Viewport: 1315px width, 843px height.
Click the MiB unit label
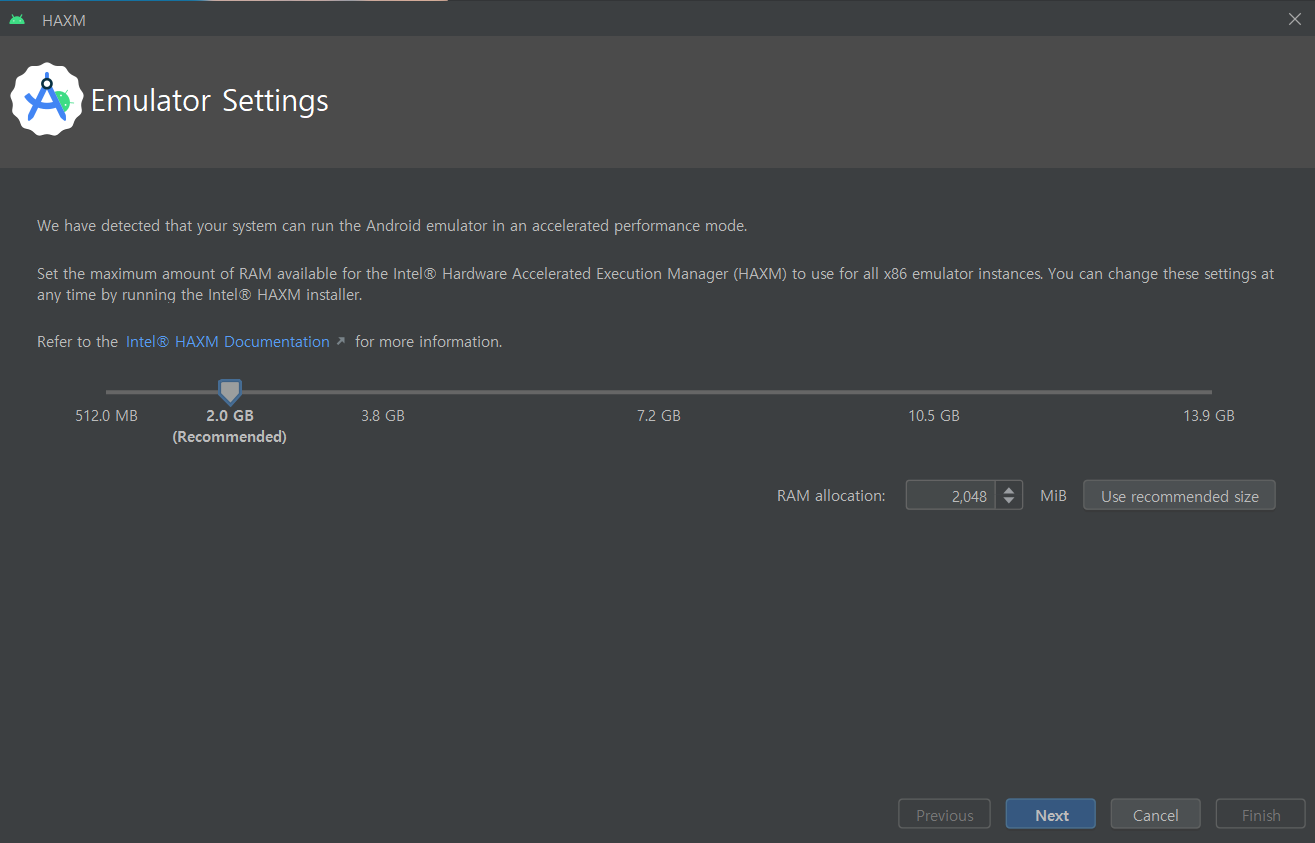pos(1053,496)
